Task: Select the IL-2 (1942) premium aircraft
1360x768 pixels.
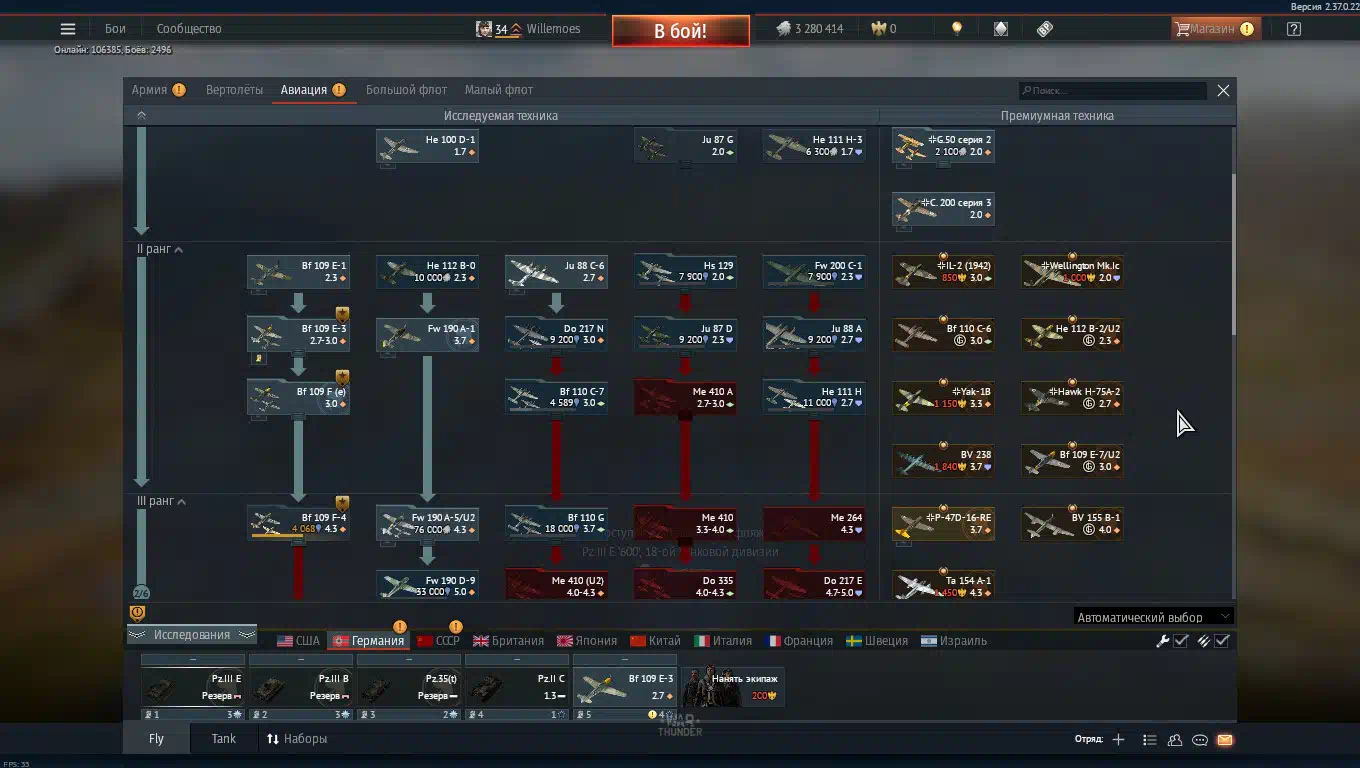Action: coord(943,272)
